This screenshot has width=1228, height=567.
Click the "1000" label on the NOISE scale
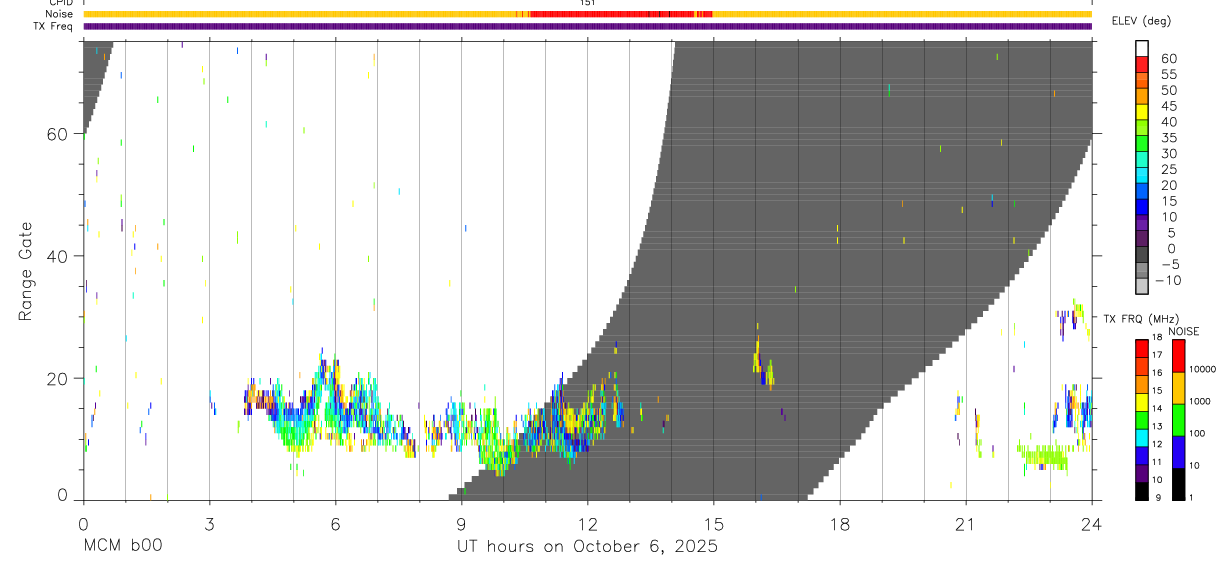pyautogui.click(x=1200, y=402)
